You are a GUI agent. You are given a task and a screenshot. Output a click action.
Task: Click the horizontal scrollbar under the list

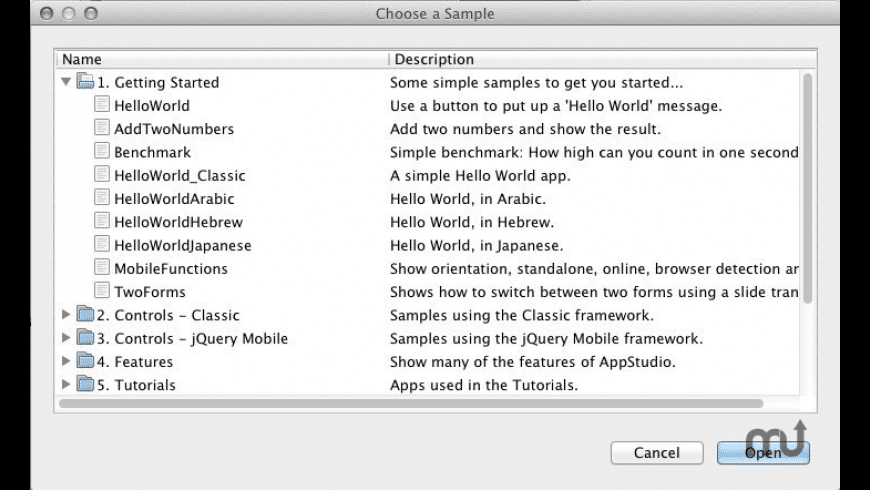click(x=410, y=404)
